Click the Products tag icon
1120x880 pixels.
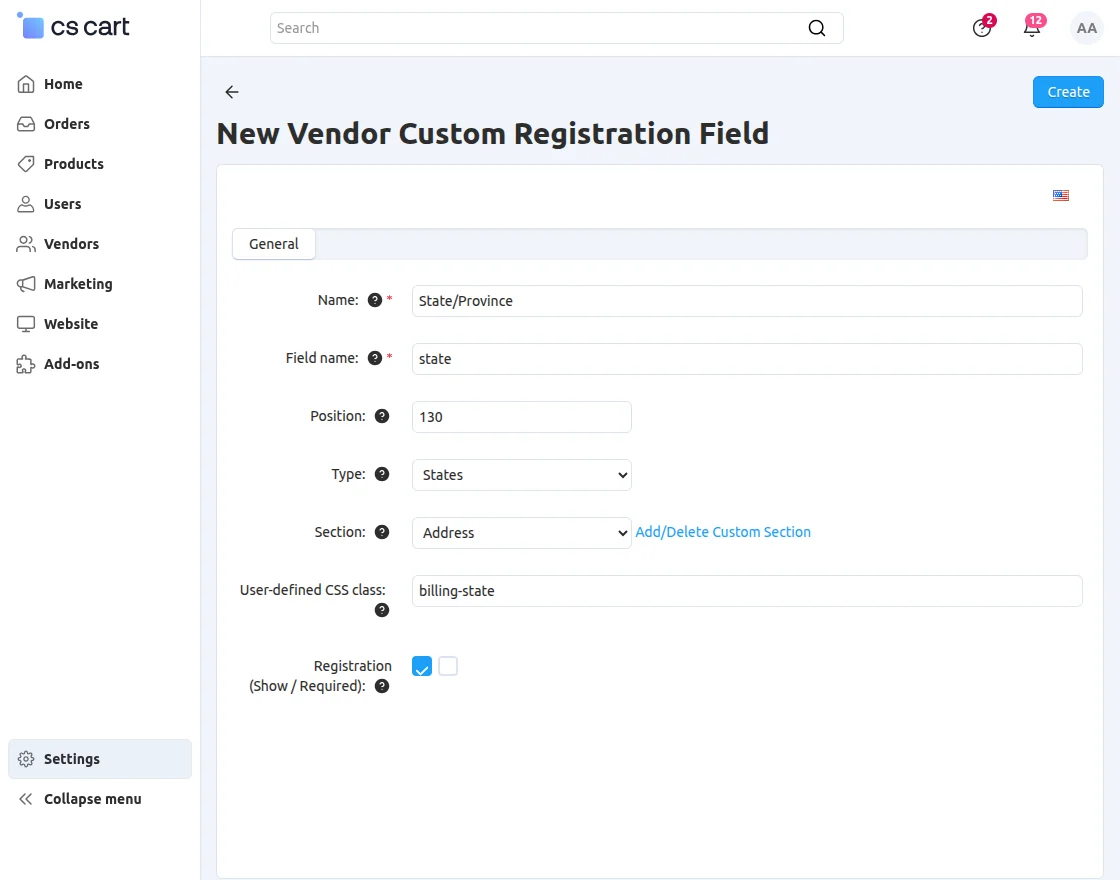[26, 164]
